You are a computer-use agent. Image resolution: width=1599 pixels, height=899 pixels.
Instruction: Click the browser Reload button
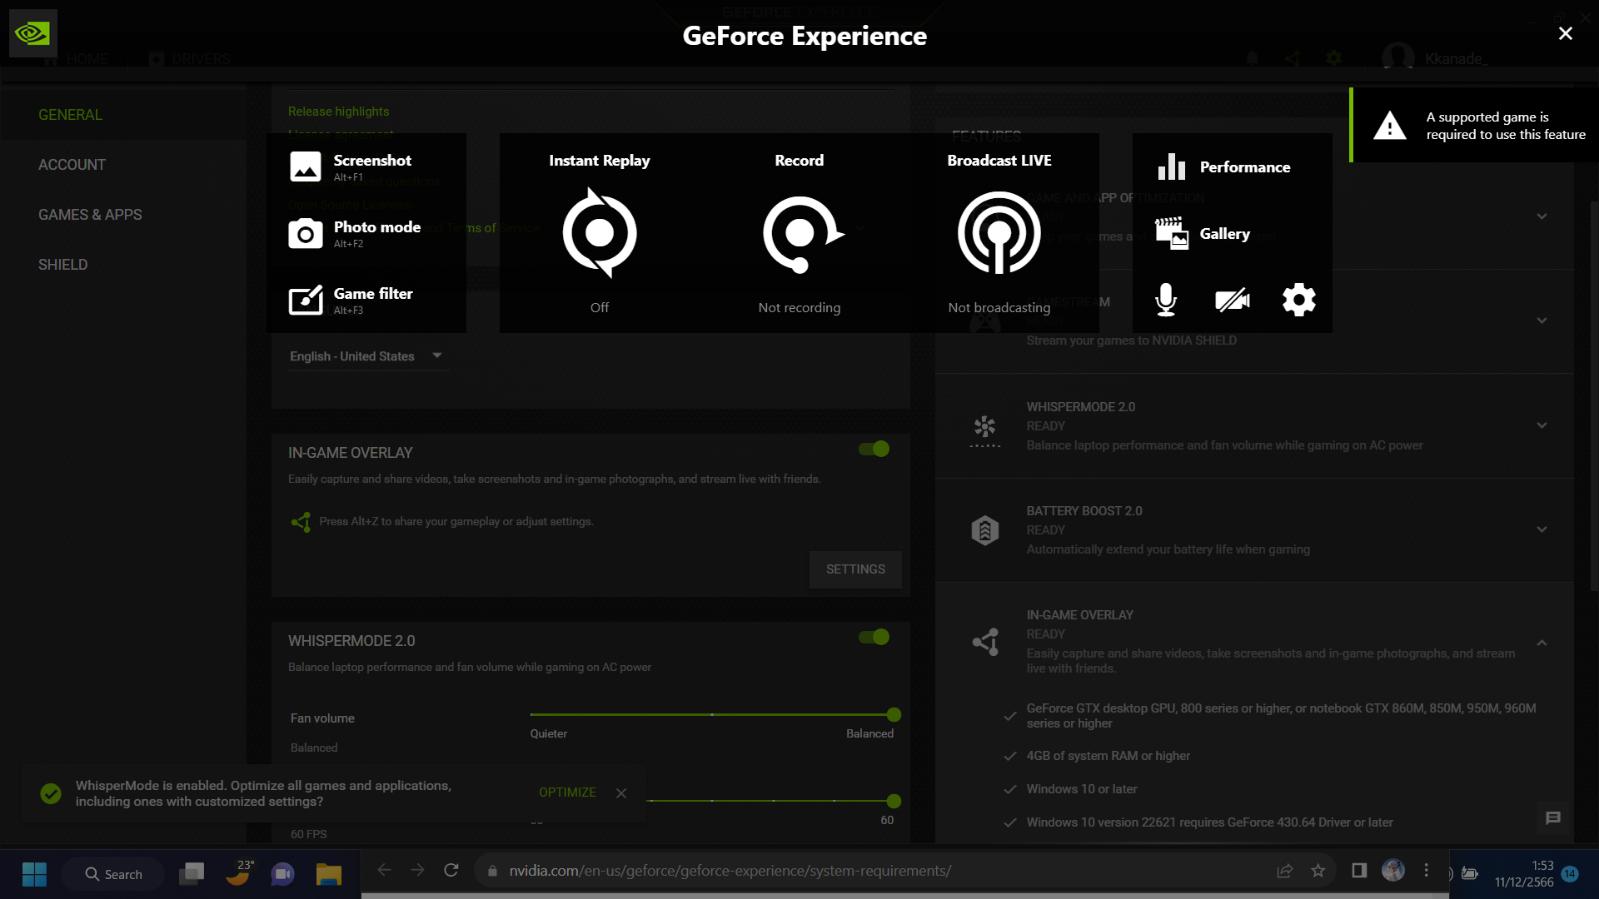(x=451, y=870)
